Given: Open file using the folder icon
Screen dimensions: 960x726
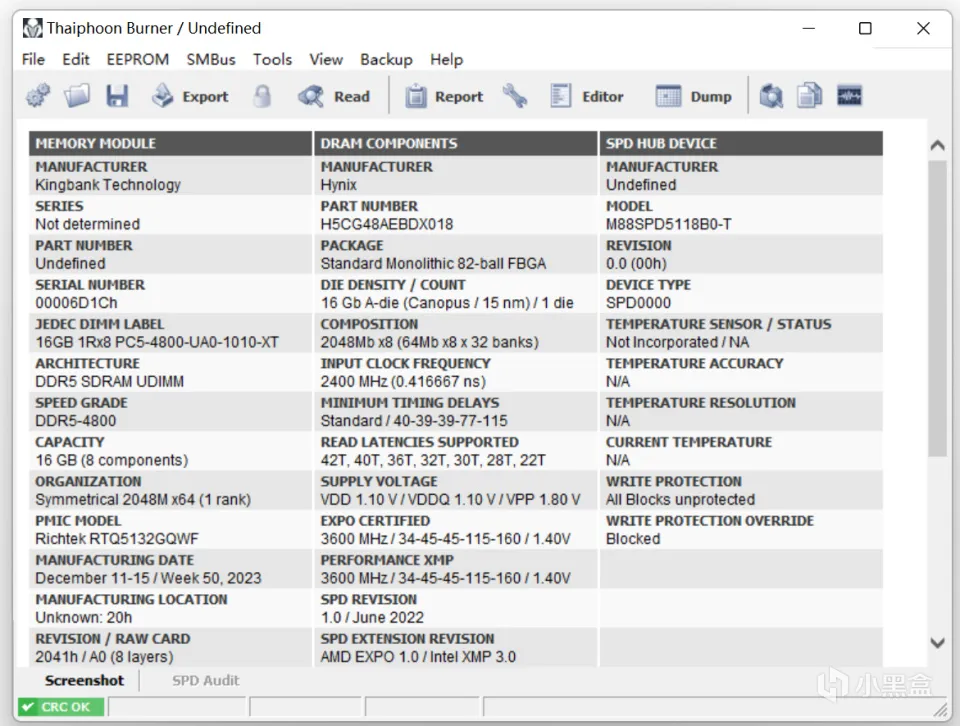Looking at the screenshot, I should [x=77, y=96].
